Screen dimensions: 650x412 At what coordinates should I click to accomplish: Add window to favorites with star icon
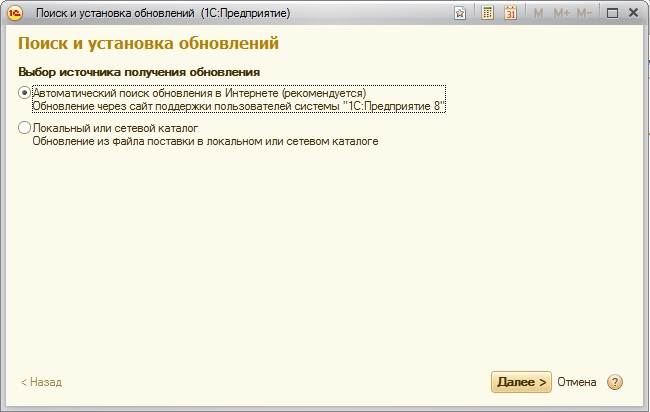tap(459, 14)
